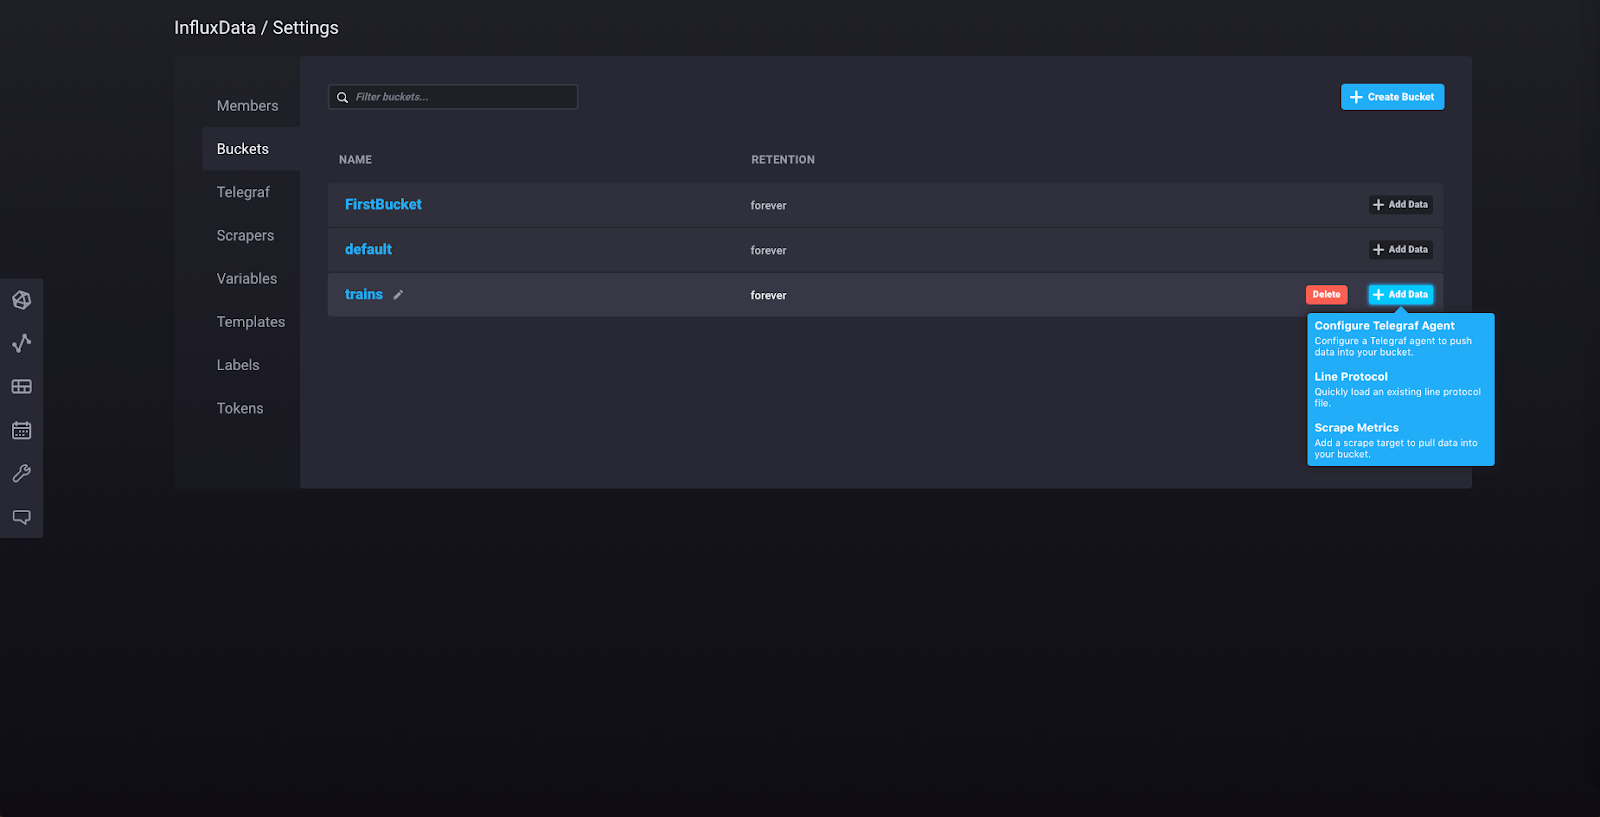Focus the Filter buckets search field
Screen dimensions: 1600x817
pyautogui.click(x=453, y=97)
